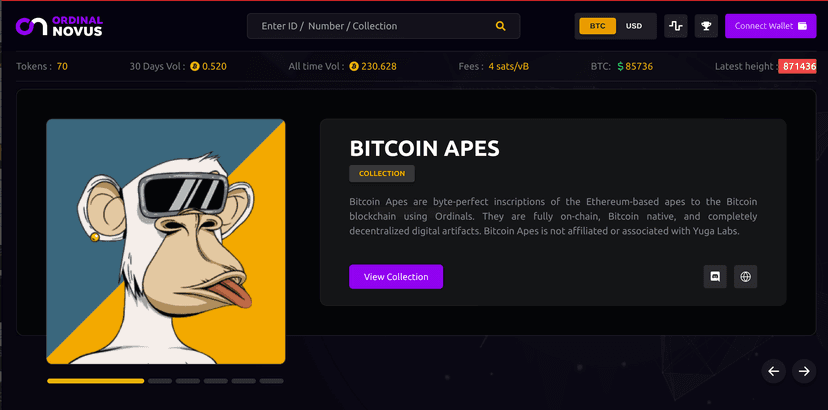
Task: Go to previous slide with left arrow
Action: [x=774, y=371]
